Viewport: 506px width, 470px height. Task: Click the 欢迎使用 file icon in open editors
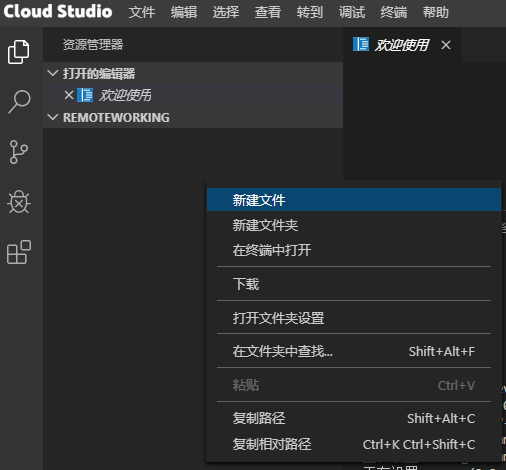pyautogui.click(x=85, y=95)
